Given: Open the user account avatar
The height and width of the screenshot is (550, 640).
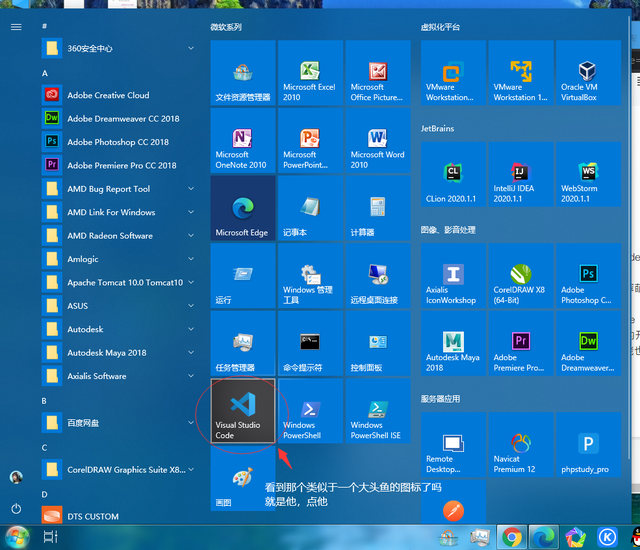Looking at the screenshot, I should pos(16,477).
